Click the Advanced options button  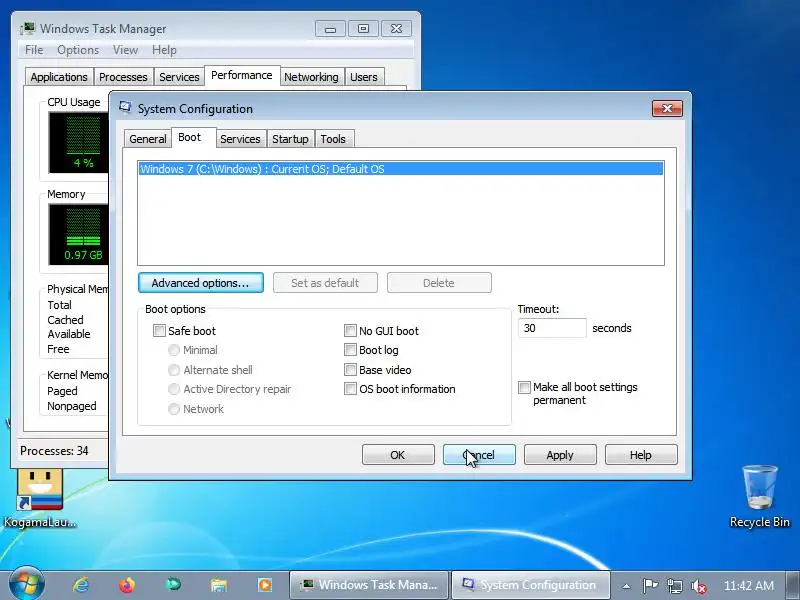(x=201, y=283)
